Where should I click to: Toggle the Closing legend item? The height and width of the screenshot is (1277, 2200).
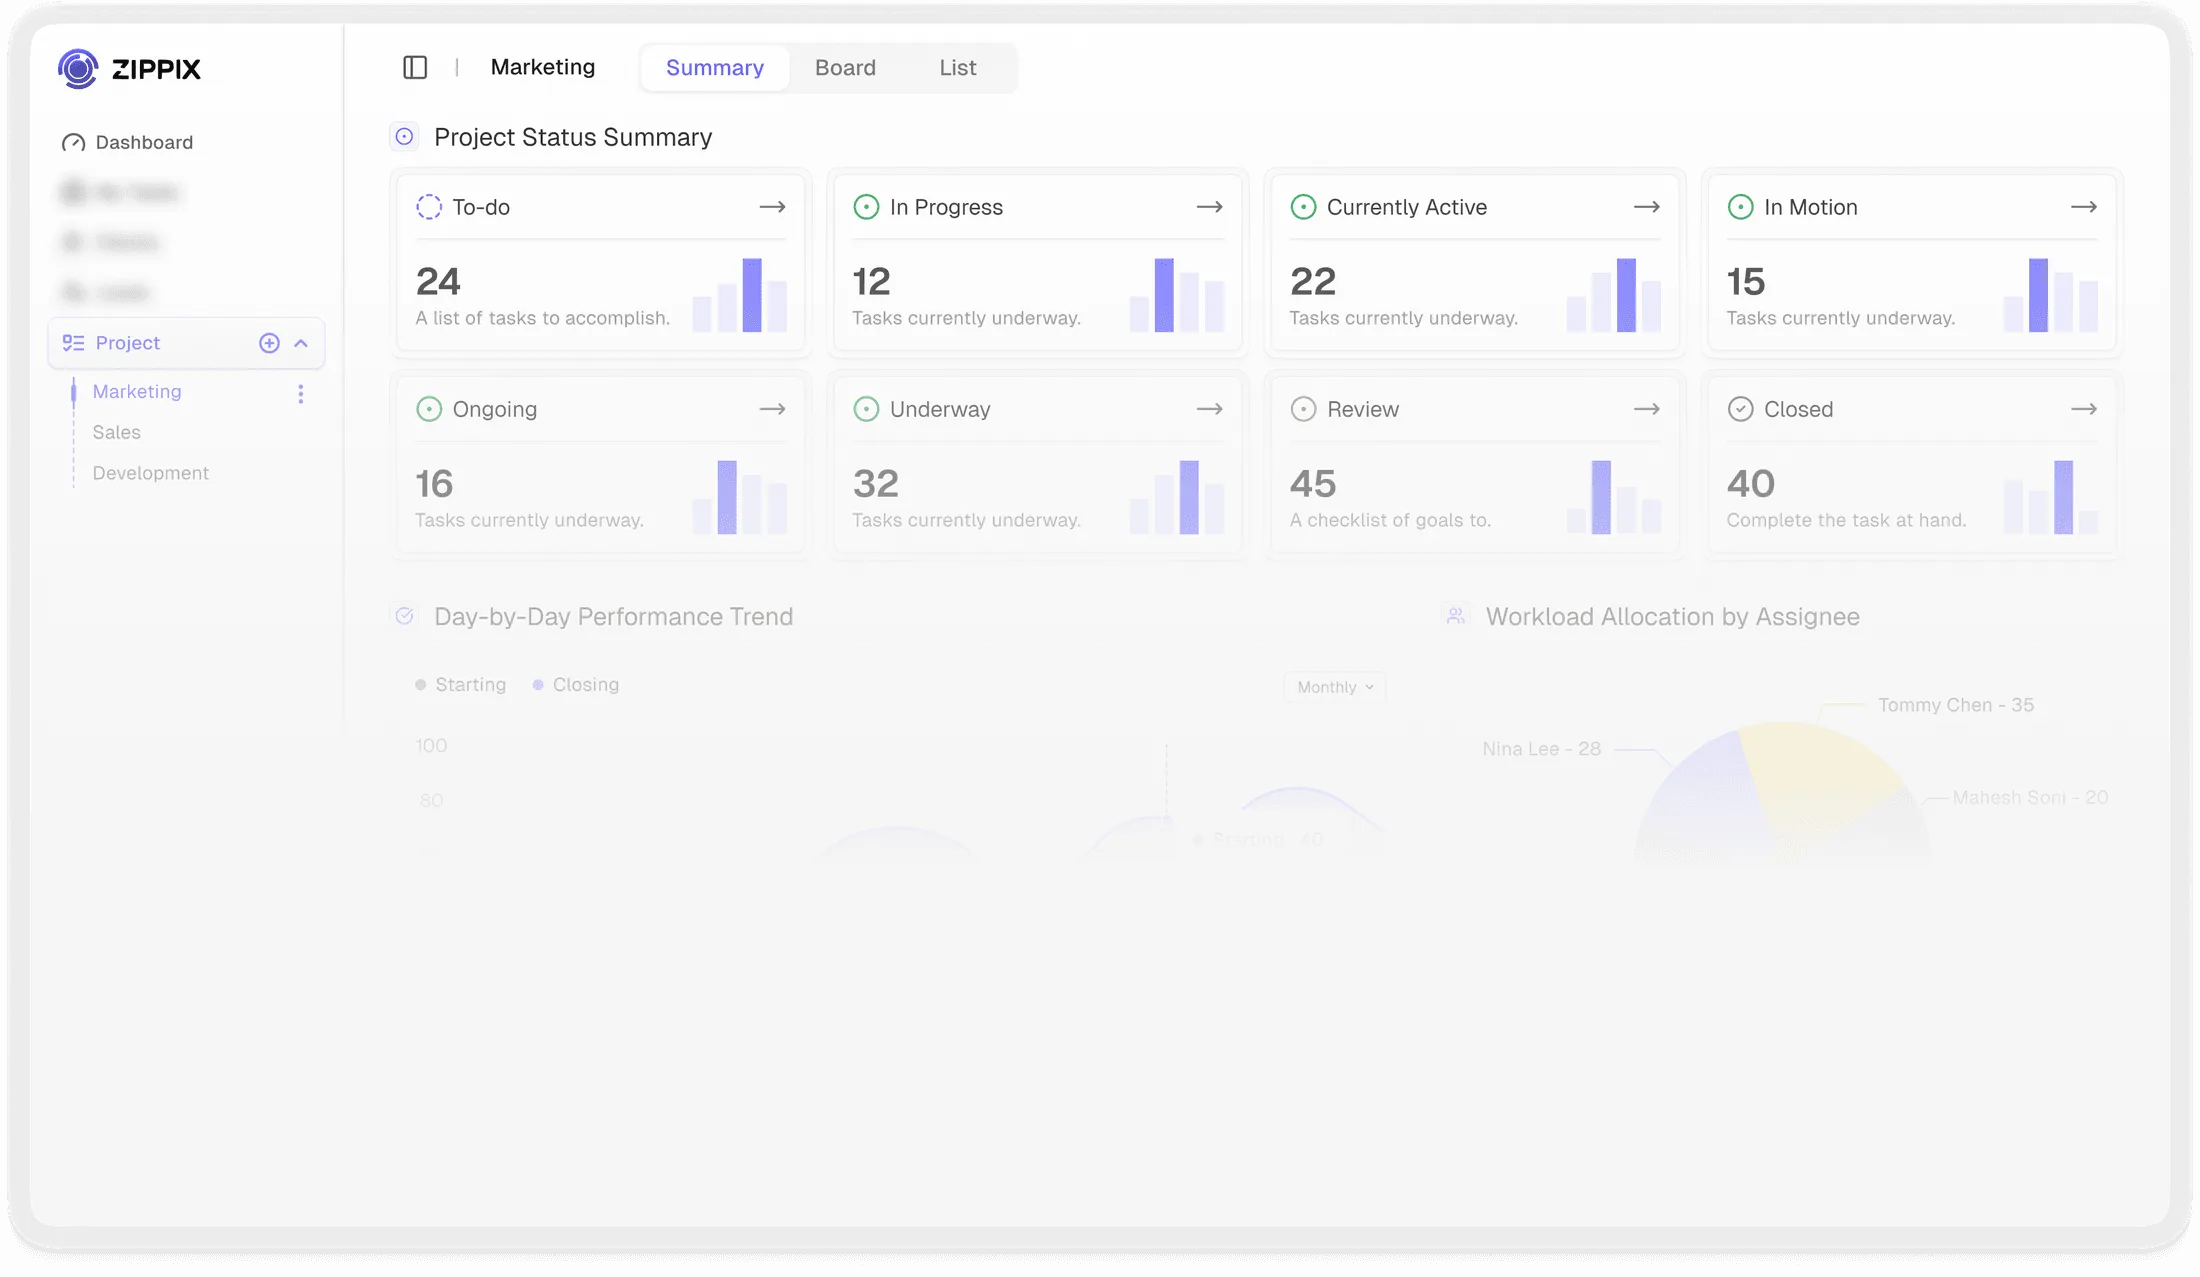[x=576, y=684]
